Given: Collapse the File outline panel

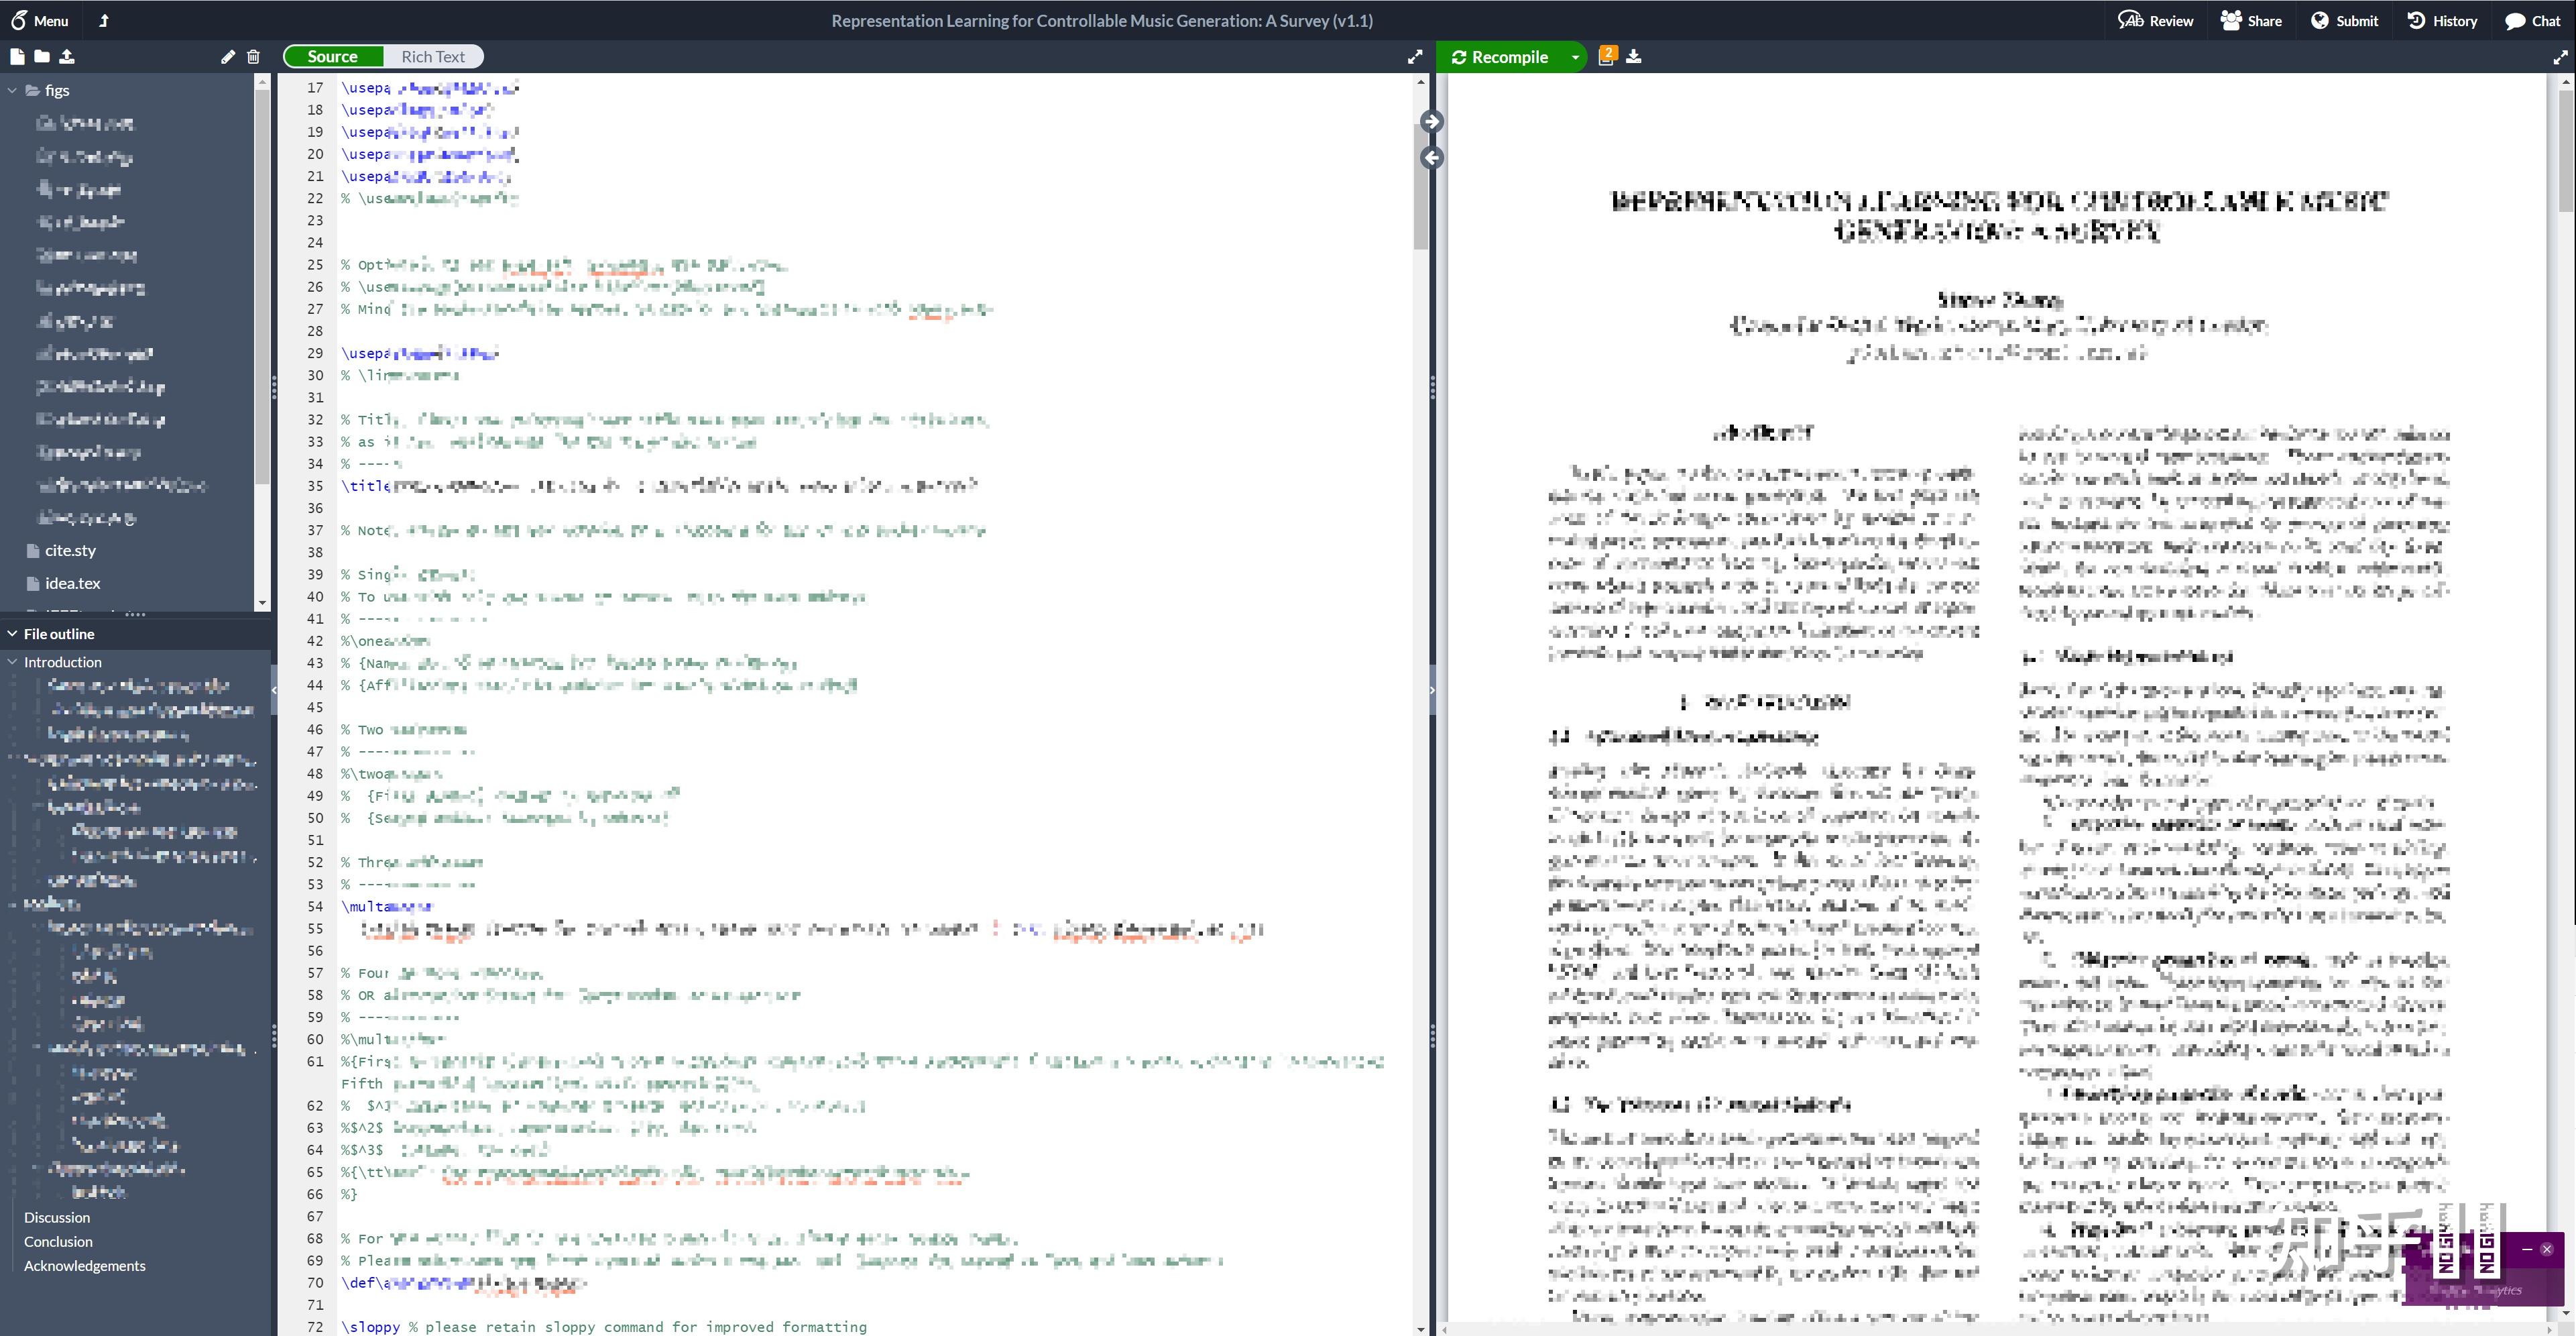Looking at the screenshot, I should click(12, 634).
